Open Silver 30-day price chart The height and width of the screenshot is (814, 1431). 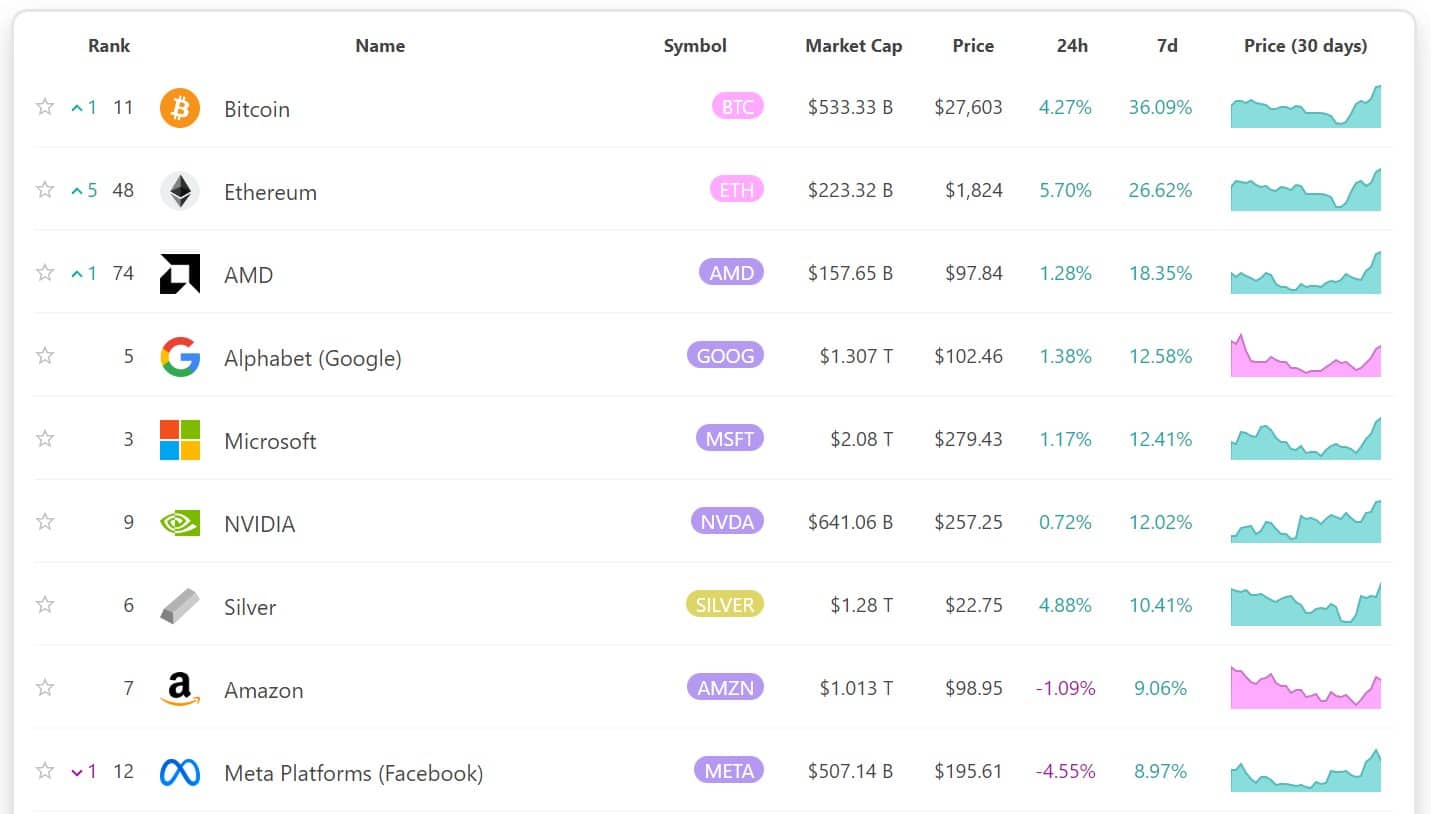1306,605
